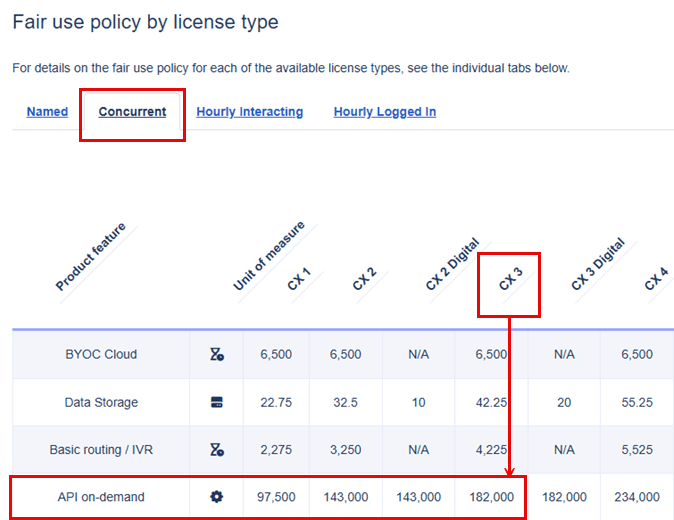Click the hourglass icon in BYOC Cloud row
Screen dimensions: 674x520
[216, 354]
